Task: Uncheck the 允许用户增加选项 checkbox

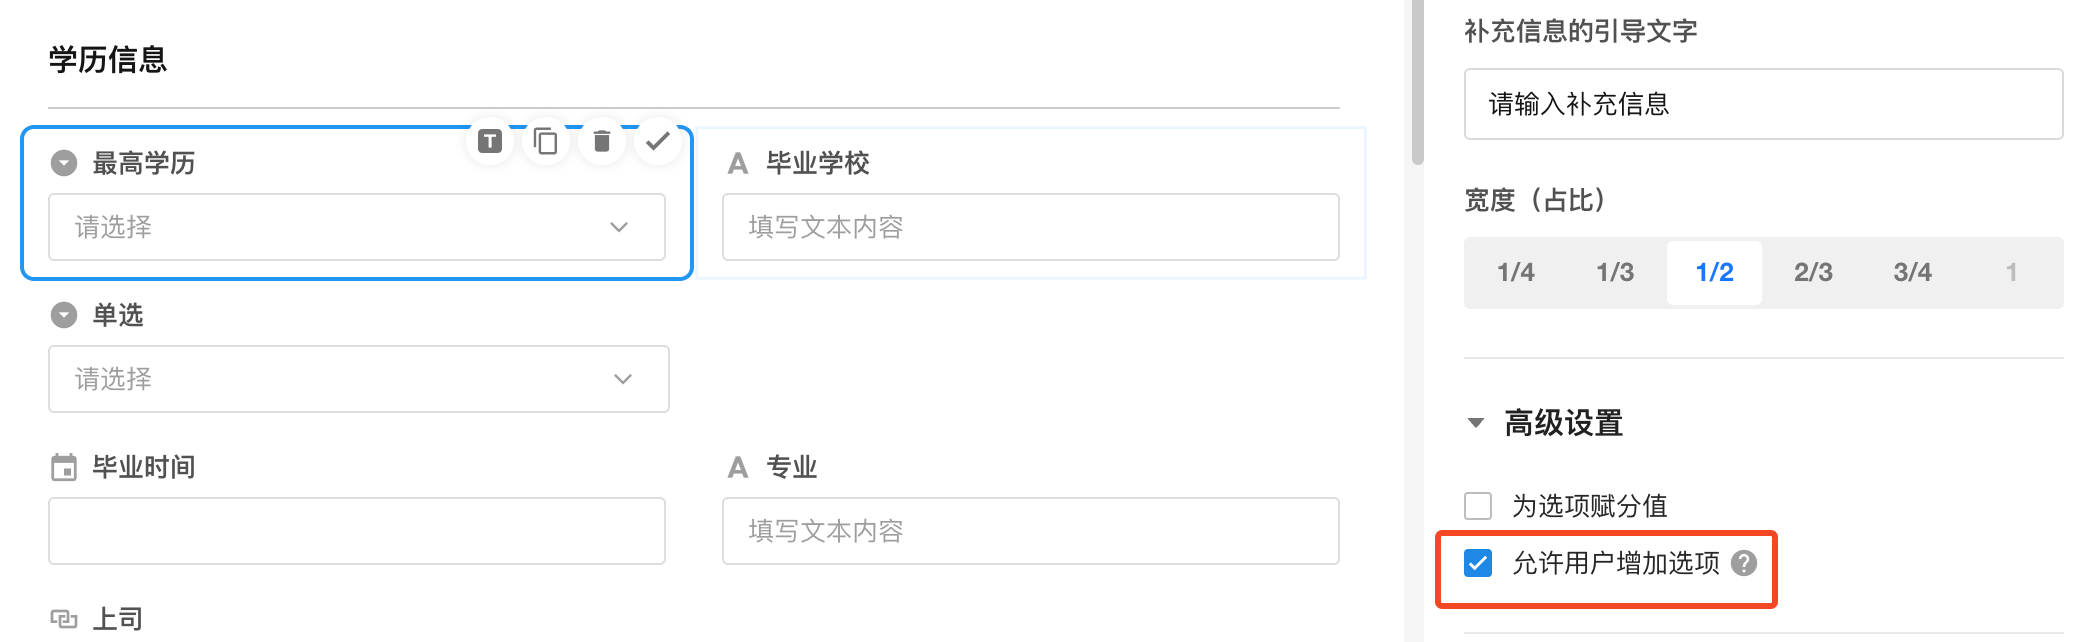Action: [x=1478, y=563]
